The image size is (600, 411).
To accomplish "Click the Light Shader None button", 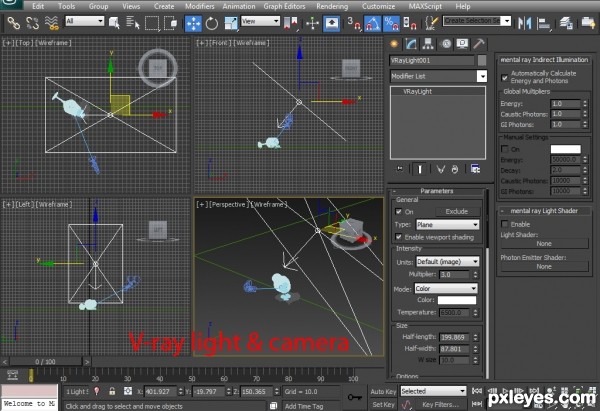I will [544, 243].
